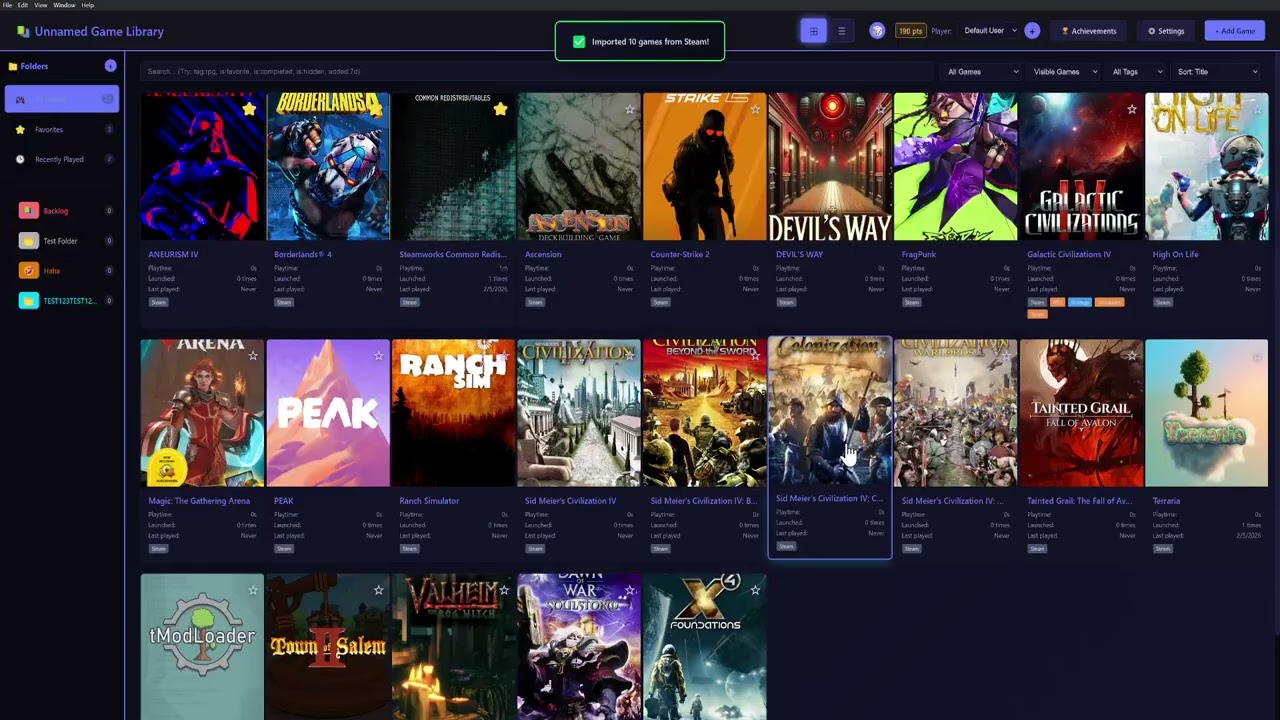Click the cyan TEST123TEST12 folder icon
This screenshot has width=1280, height=720.
pos(29,301)
